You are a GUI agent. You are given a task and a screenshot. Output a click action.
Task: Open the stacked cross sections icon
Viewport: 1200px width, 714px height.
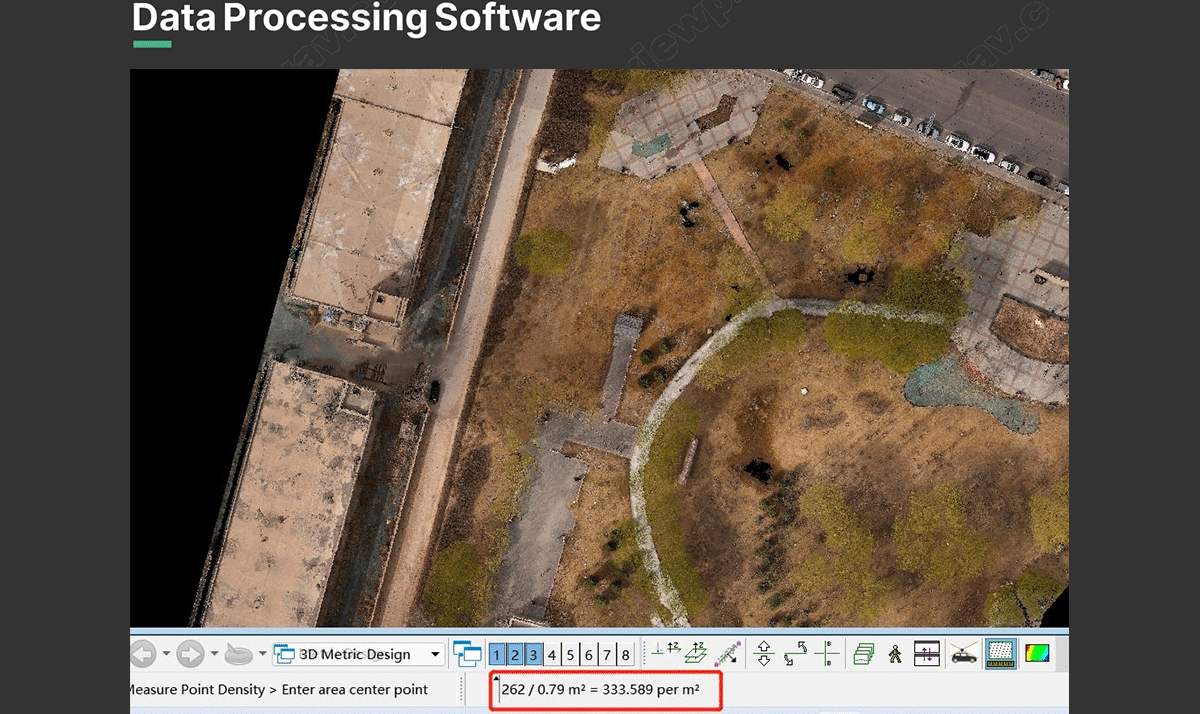(861, 655)
